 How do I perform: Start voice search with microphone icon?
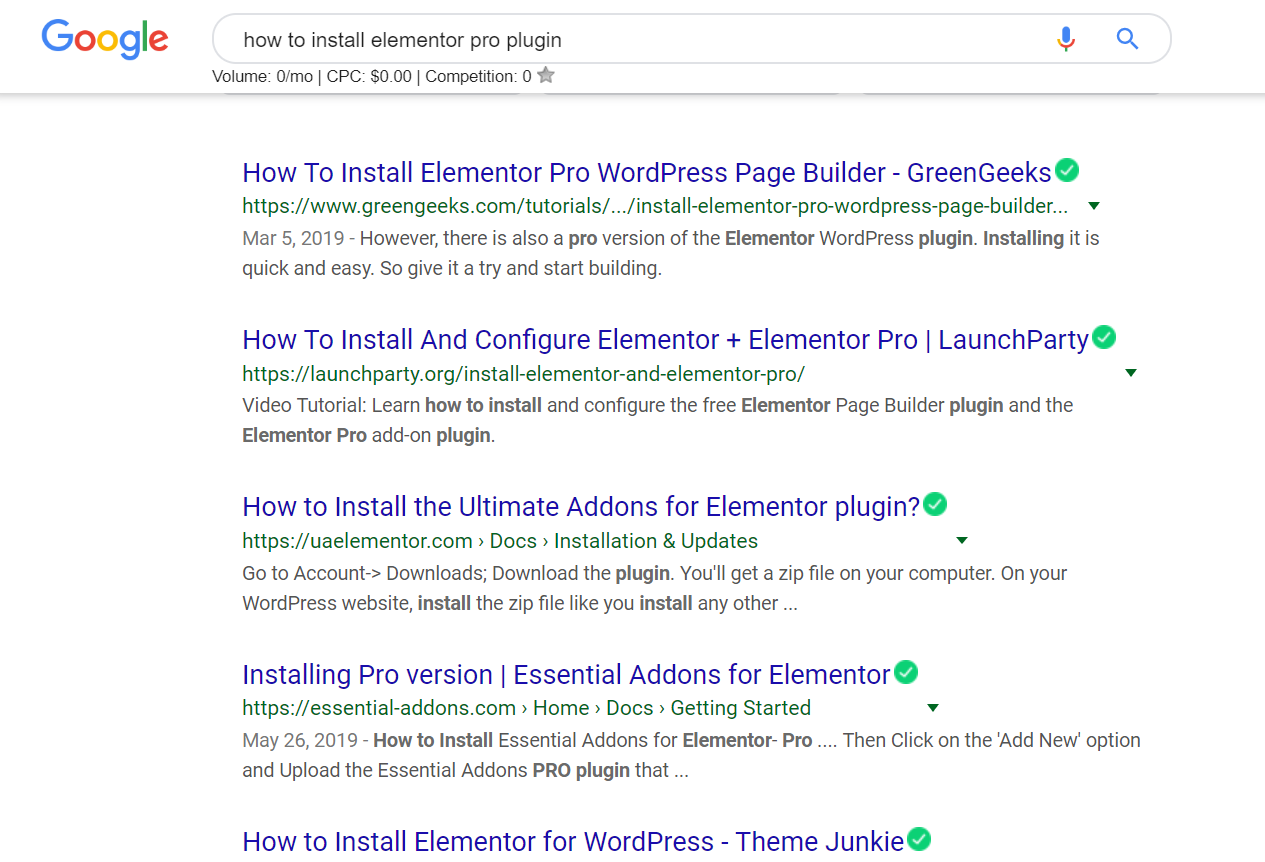tap(1066, 39)
